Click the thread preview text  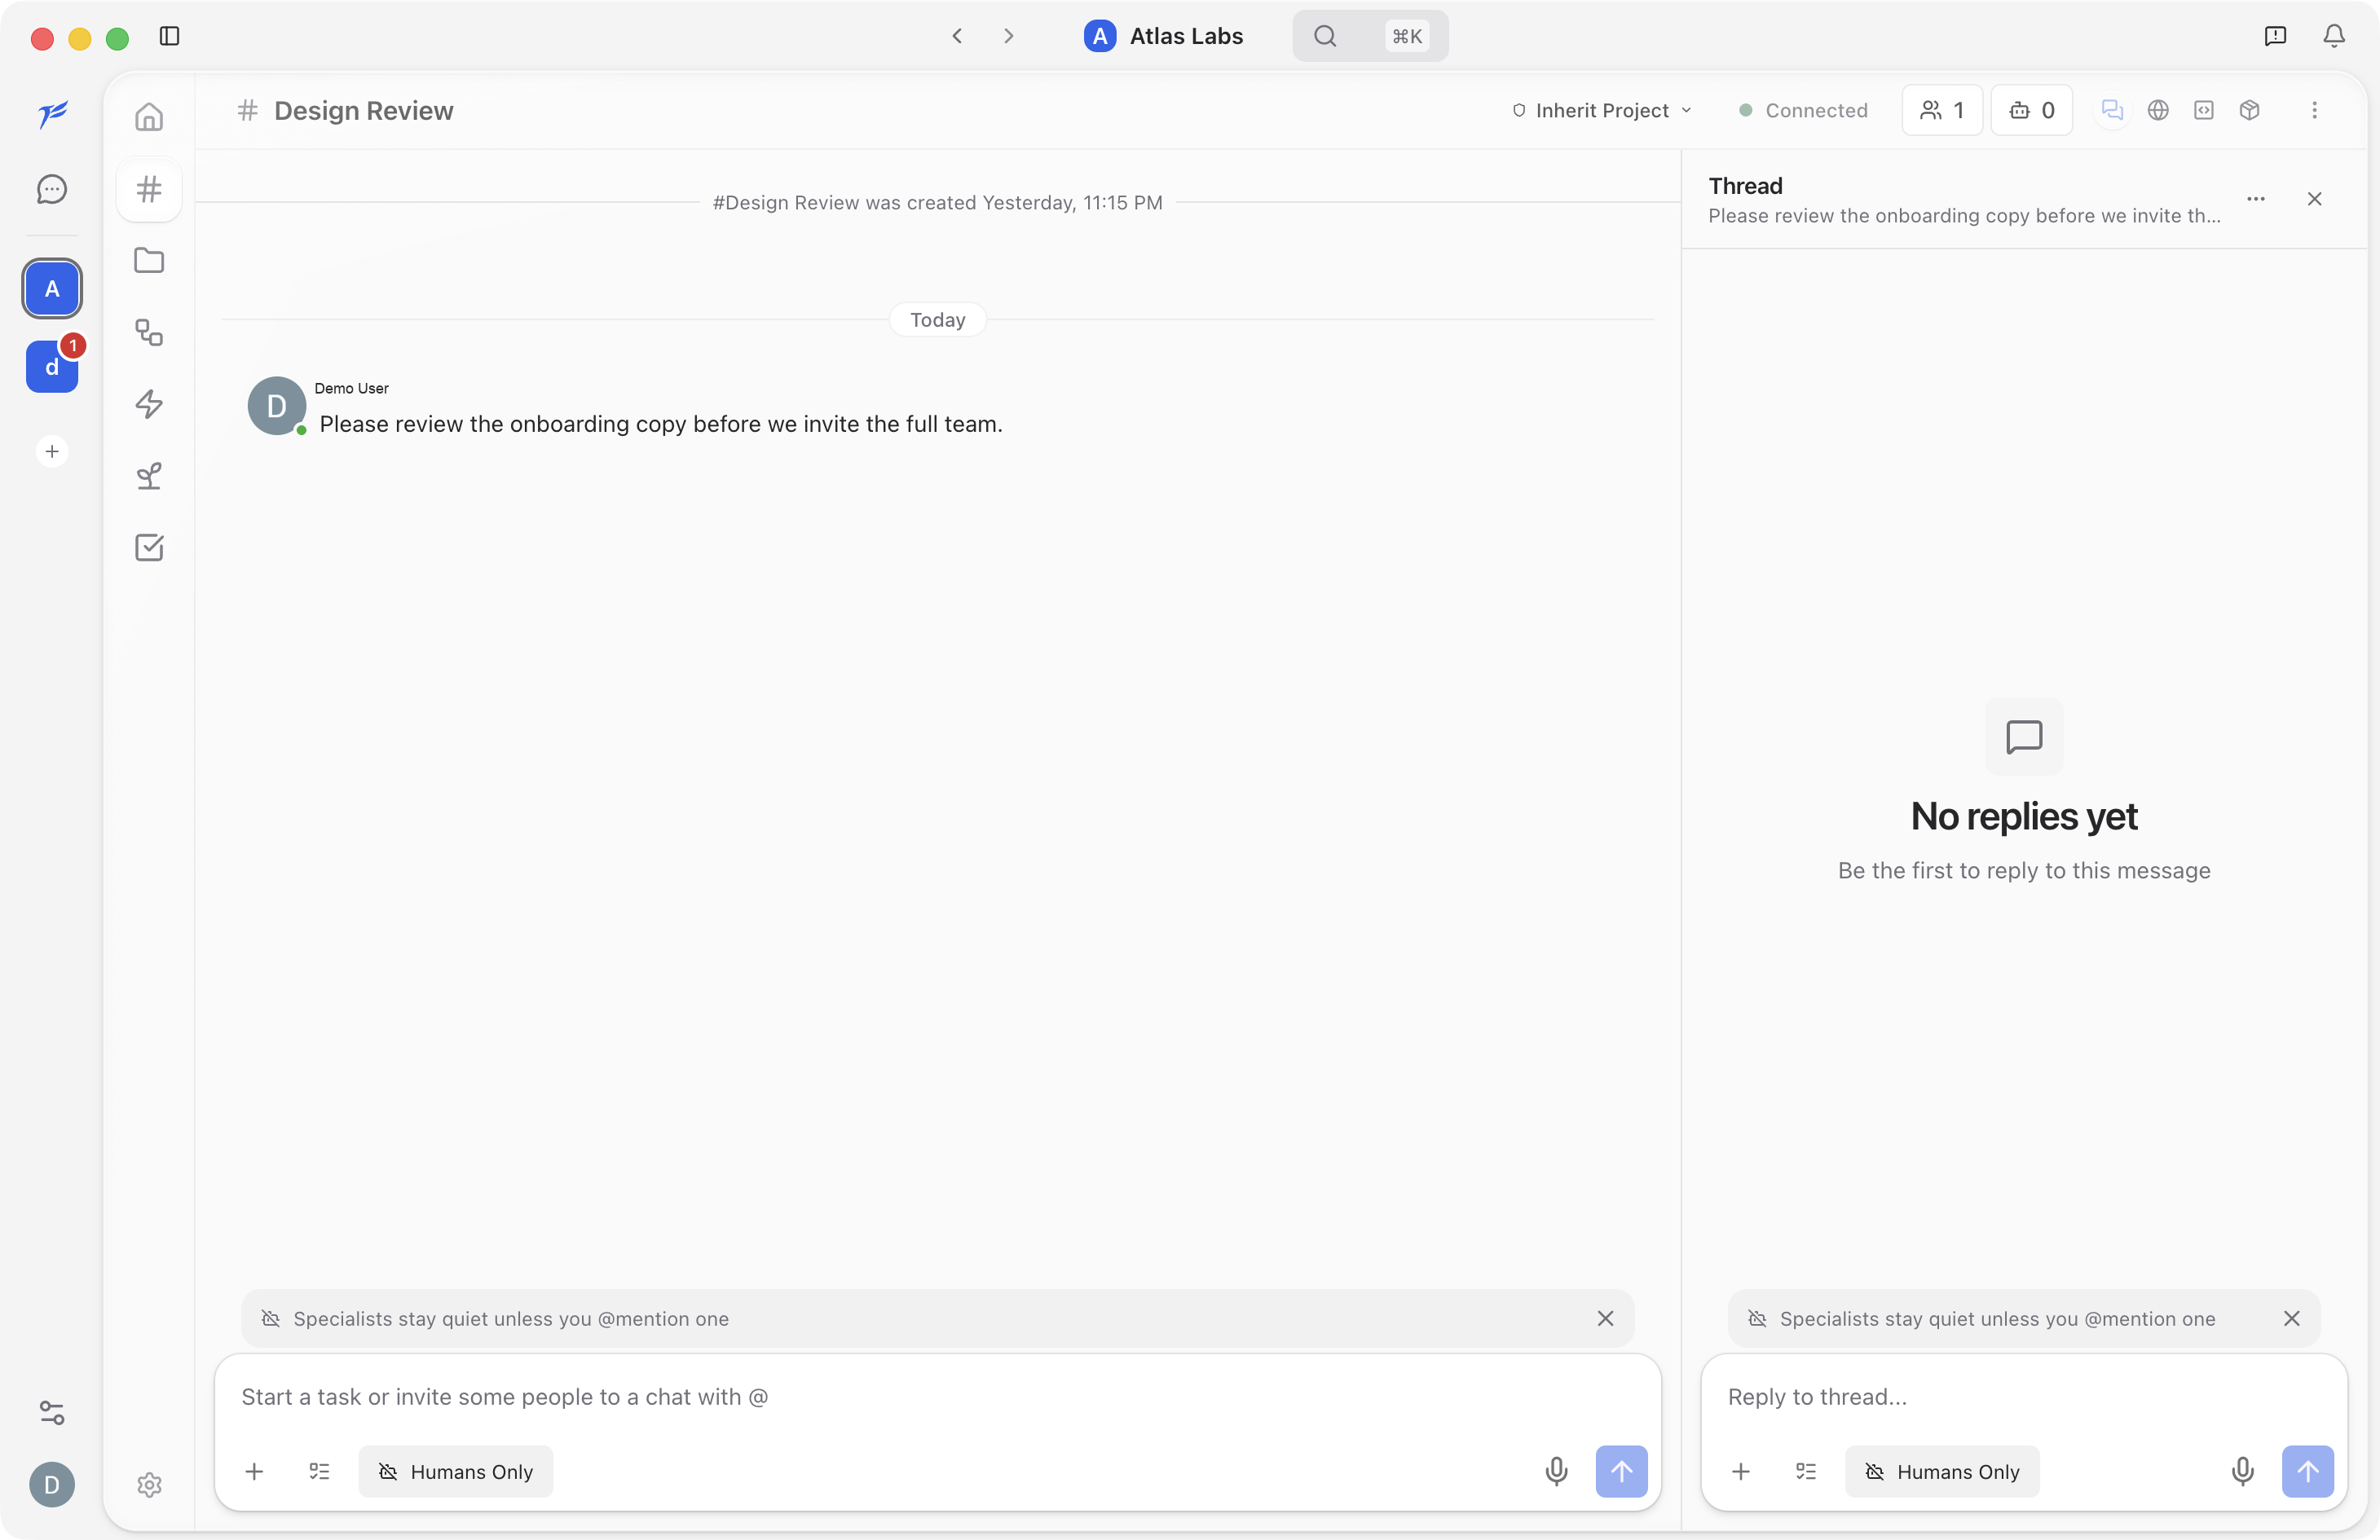1964,216
